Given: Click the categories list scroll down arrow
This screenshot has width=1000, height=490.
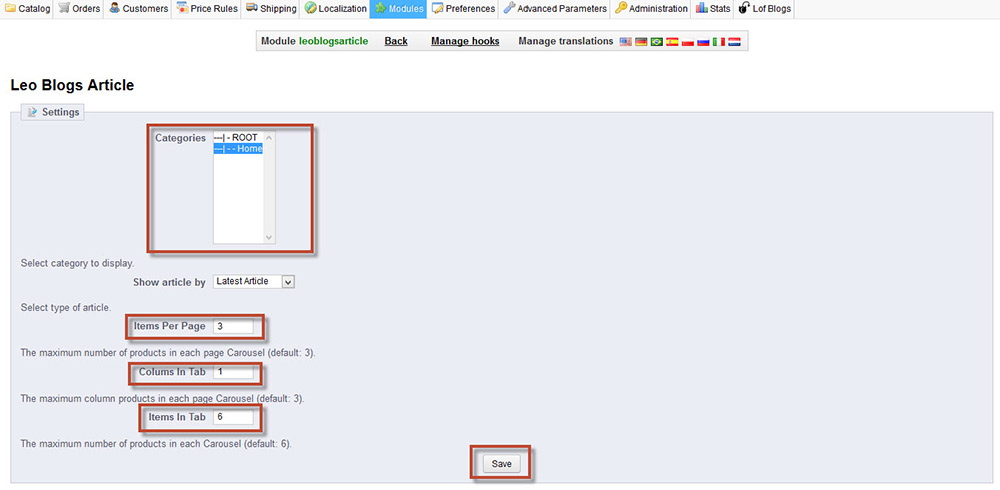Looking at the screenshot, I should point(268,237).
